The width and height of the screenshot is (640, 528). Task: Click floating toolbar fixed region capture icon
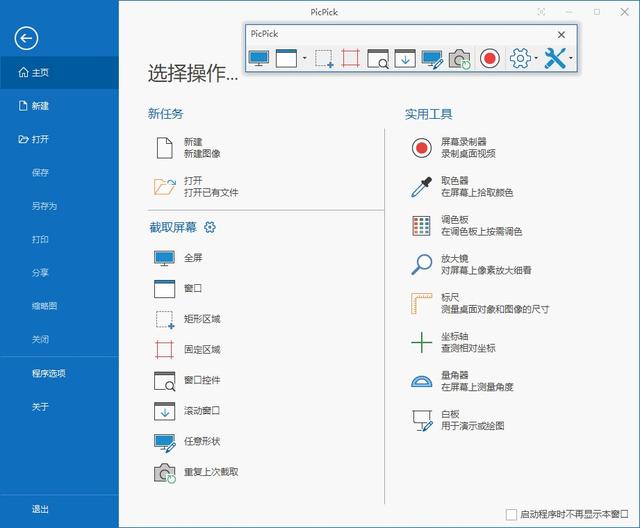click(351, 58)
